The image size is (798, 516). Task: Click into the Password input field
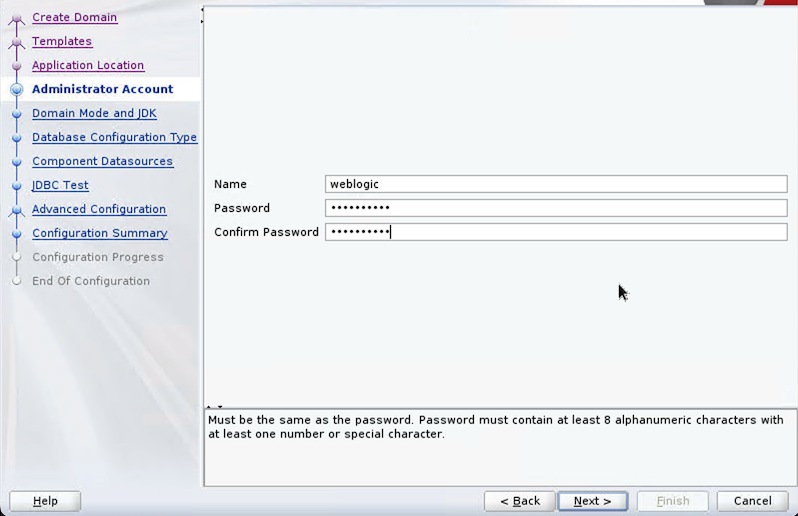click(x=556, y=208)
